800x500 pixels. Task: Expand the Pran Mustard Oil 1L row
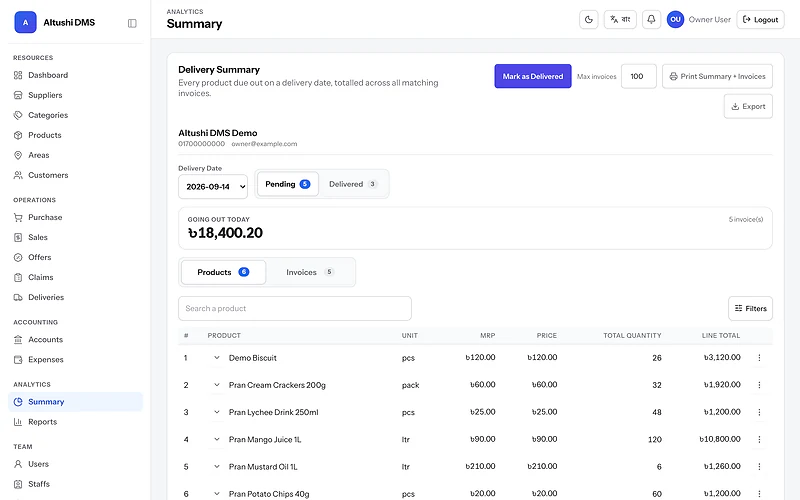[217, 466]
